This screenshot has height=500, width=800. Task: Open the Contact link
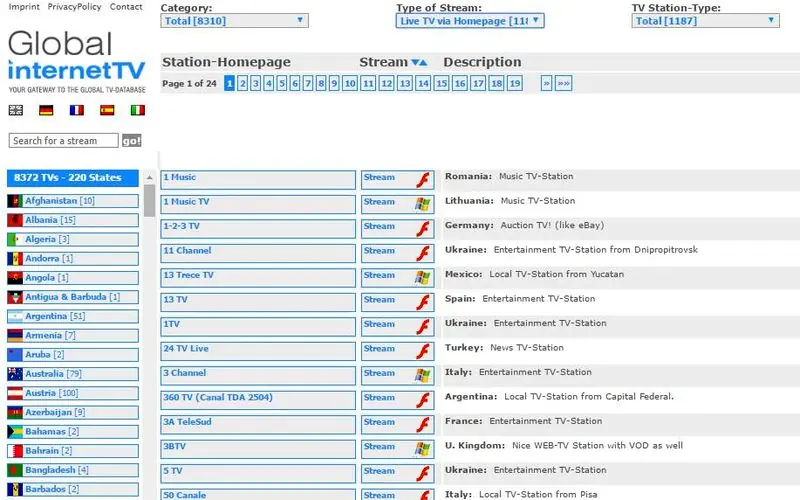pyautogui.click(x=126, y=7)
